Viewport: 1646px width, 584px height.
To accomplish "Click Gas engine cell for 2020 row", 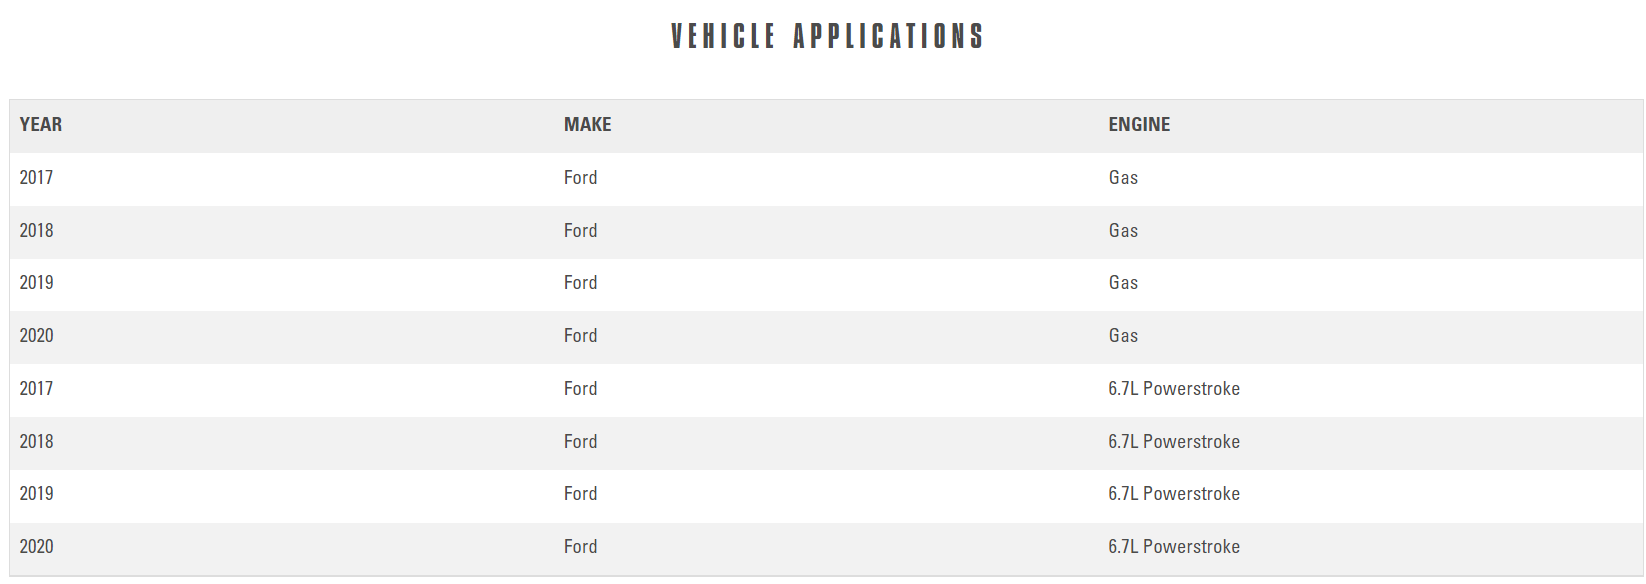I will [x=1123, y=336].
